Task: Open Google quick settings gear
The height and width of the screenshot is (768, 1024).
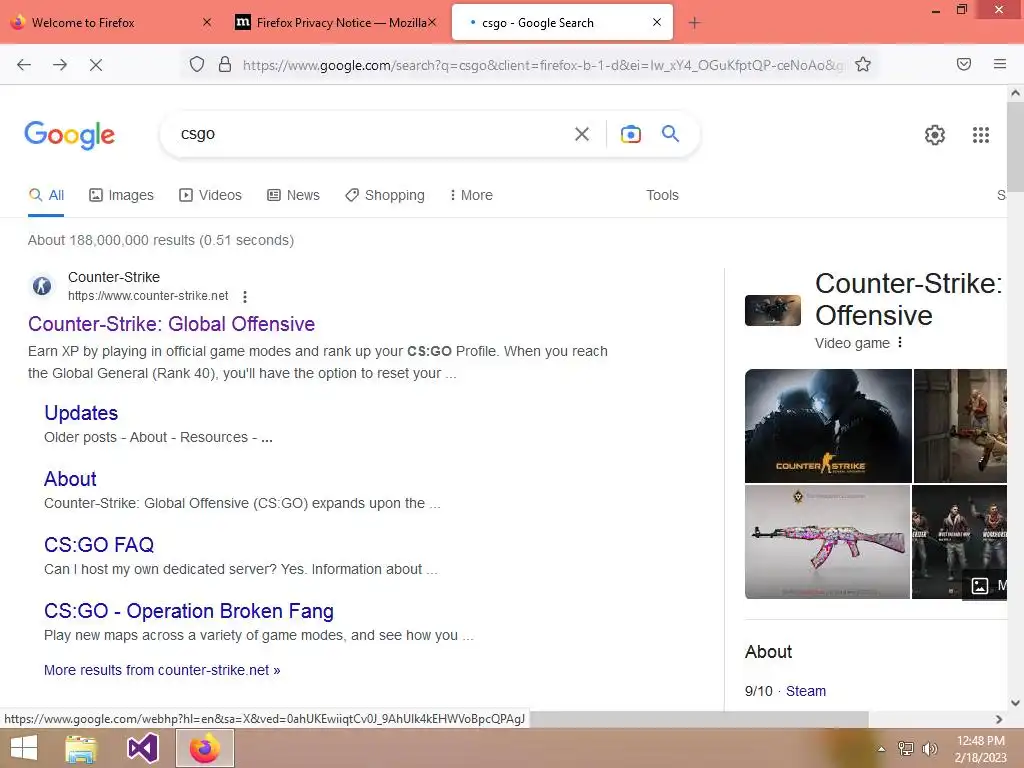Action: coord(935,135)
